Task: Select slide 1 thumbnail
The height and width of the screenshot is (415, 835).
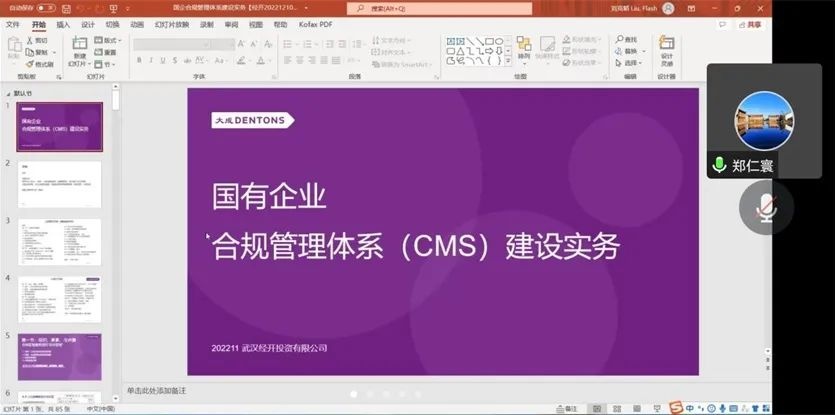Action: [59, 127]
